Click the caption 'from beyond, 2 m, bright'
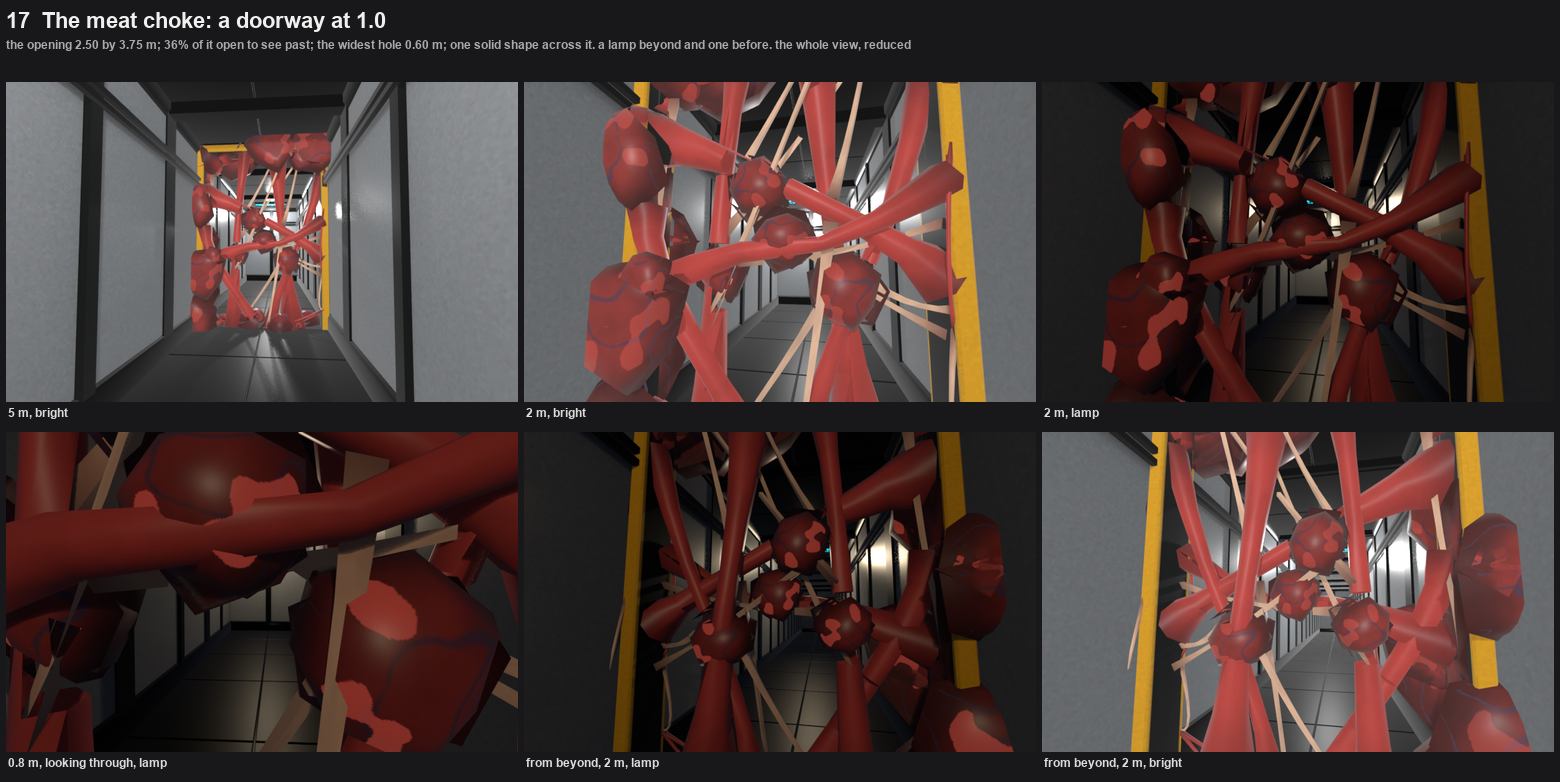 coord(1113,763)
